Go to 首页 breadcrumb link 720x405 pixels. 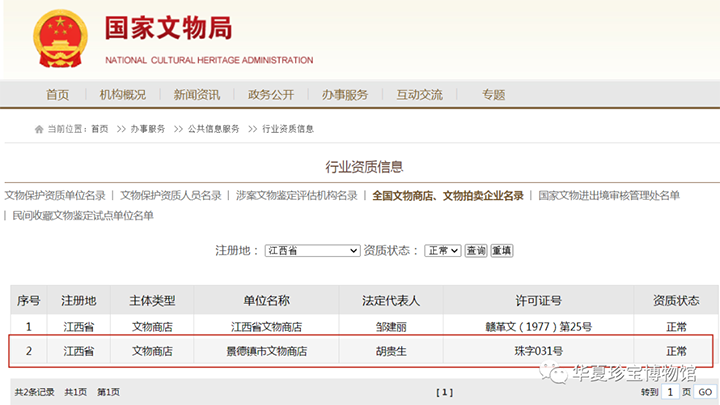pyautogui.click(x=100, y=129)
